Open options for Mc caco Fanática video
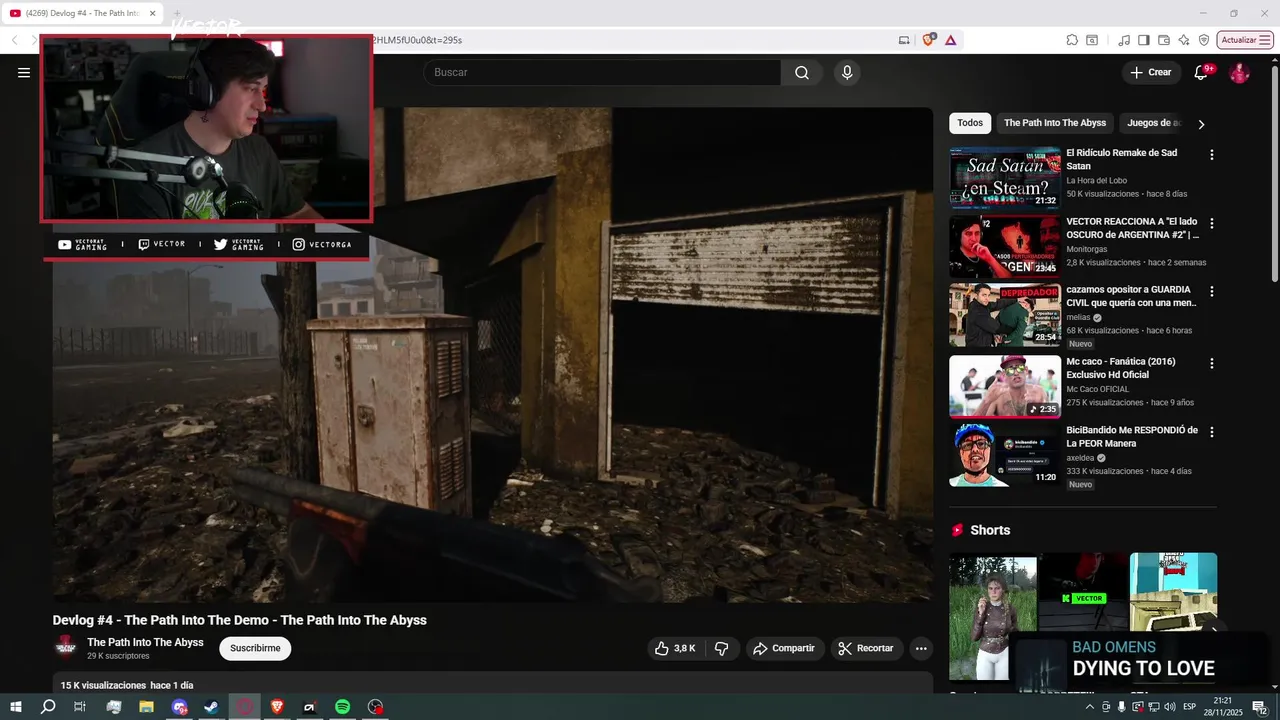Screen dimensions: 1280x720 pos(1211,364)
